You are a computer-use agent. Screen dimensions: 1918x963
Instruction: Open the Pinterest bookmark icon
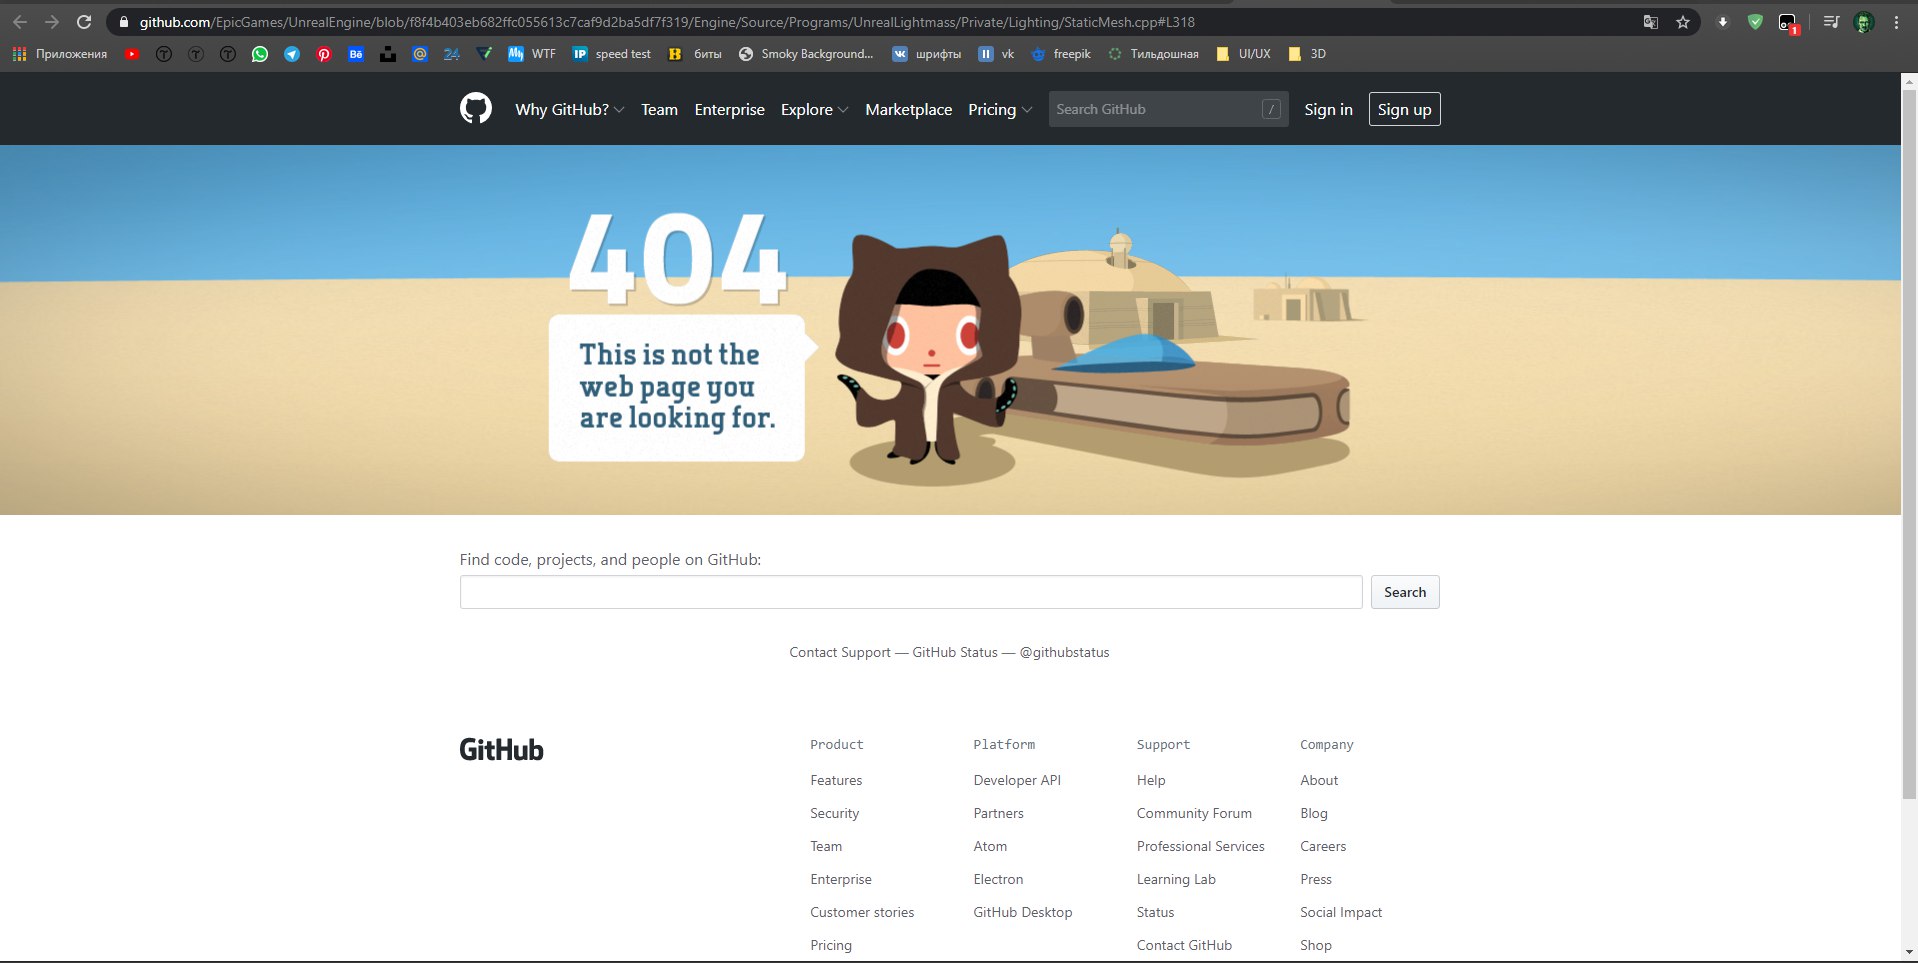pos(324,54)
